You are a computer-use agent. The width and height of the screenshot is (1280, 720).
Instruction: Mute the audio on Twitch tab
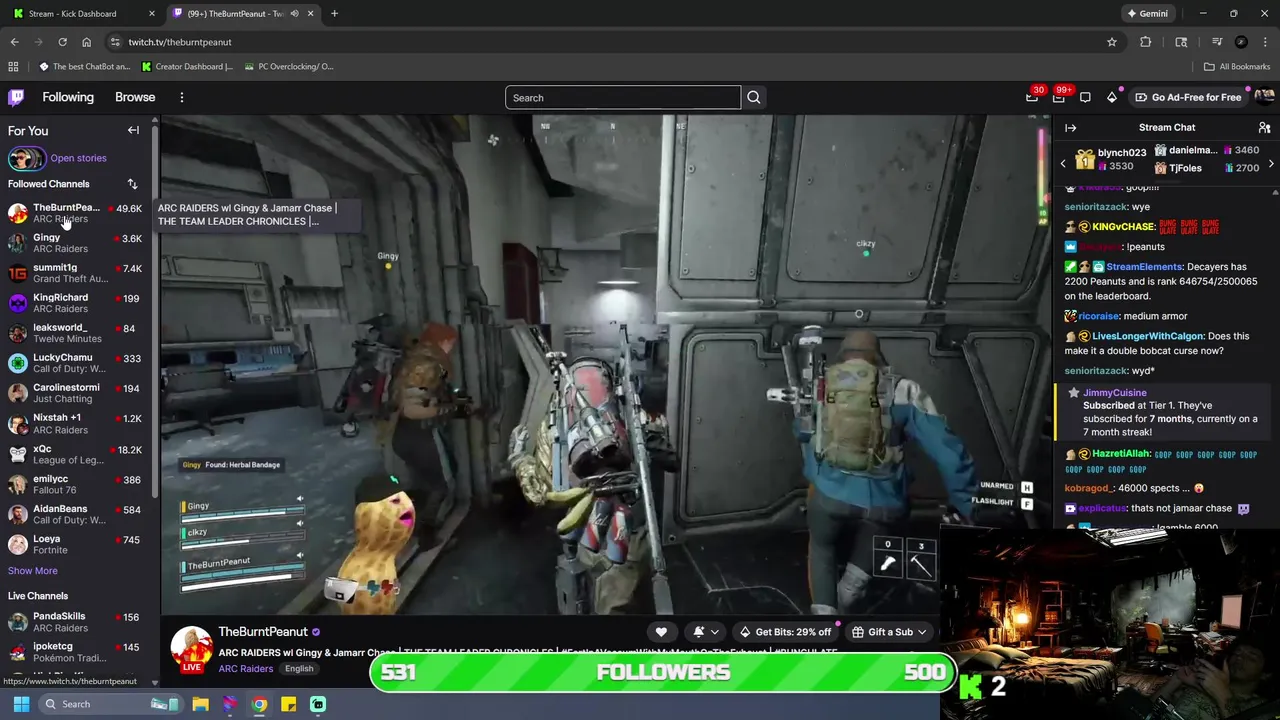pyautogui.click(x=294, y=13)
